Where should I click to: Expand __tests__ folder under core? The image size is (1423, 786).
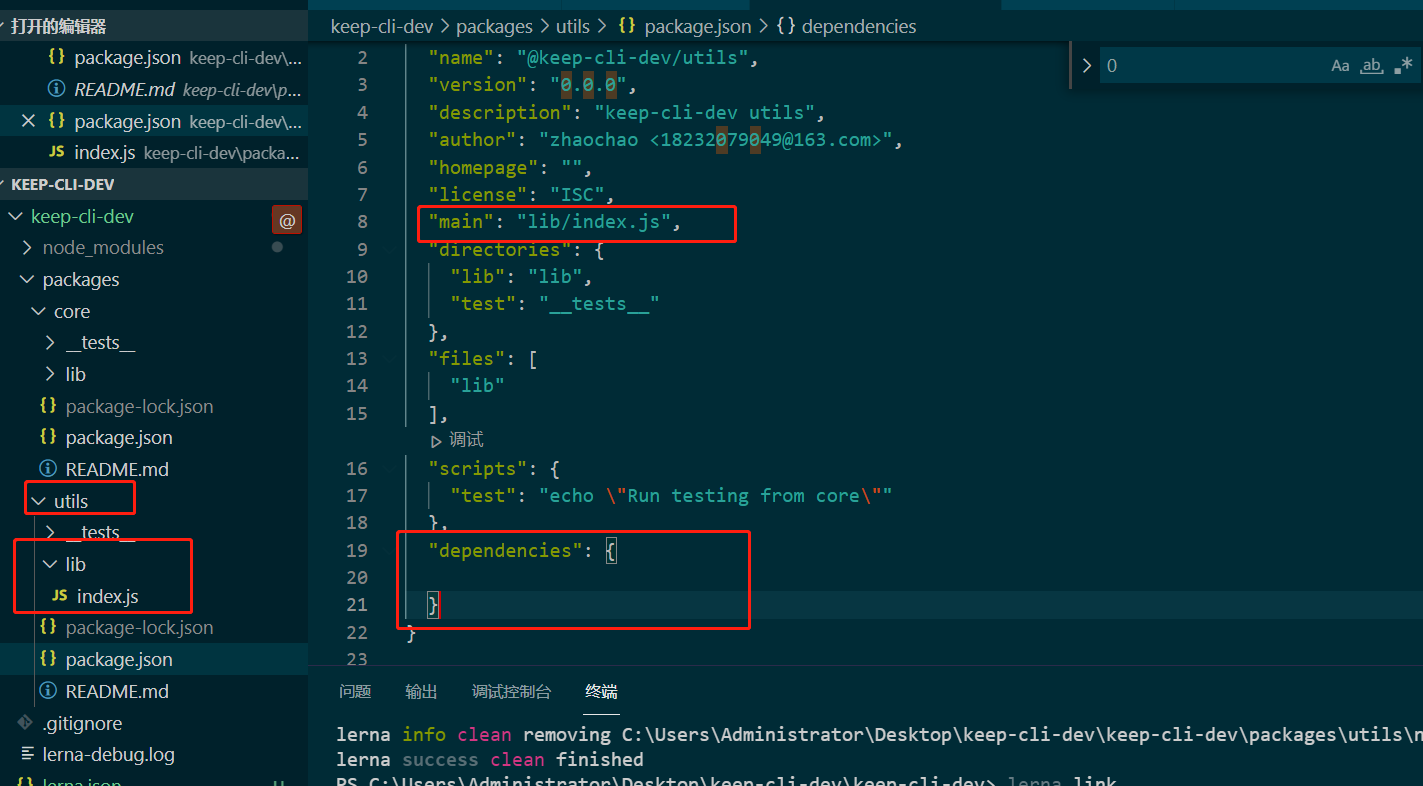coord(50,342)
